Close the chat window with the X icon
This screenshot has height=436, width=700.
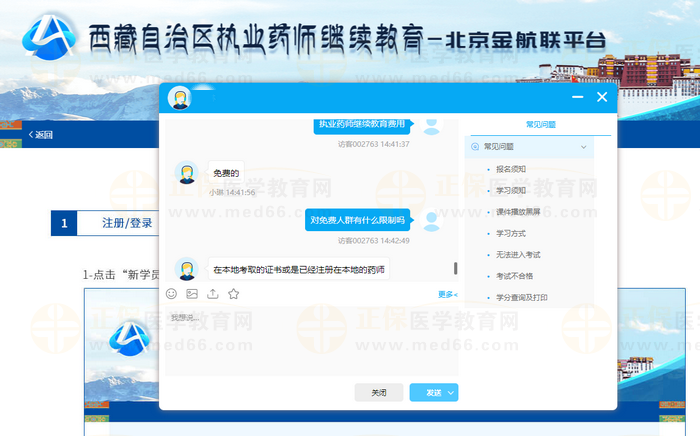tap(602, 97)
